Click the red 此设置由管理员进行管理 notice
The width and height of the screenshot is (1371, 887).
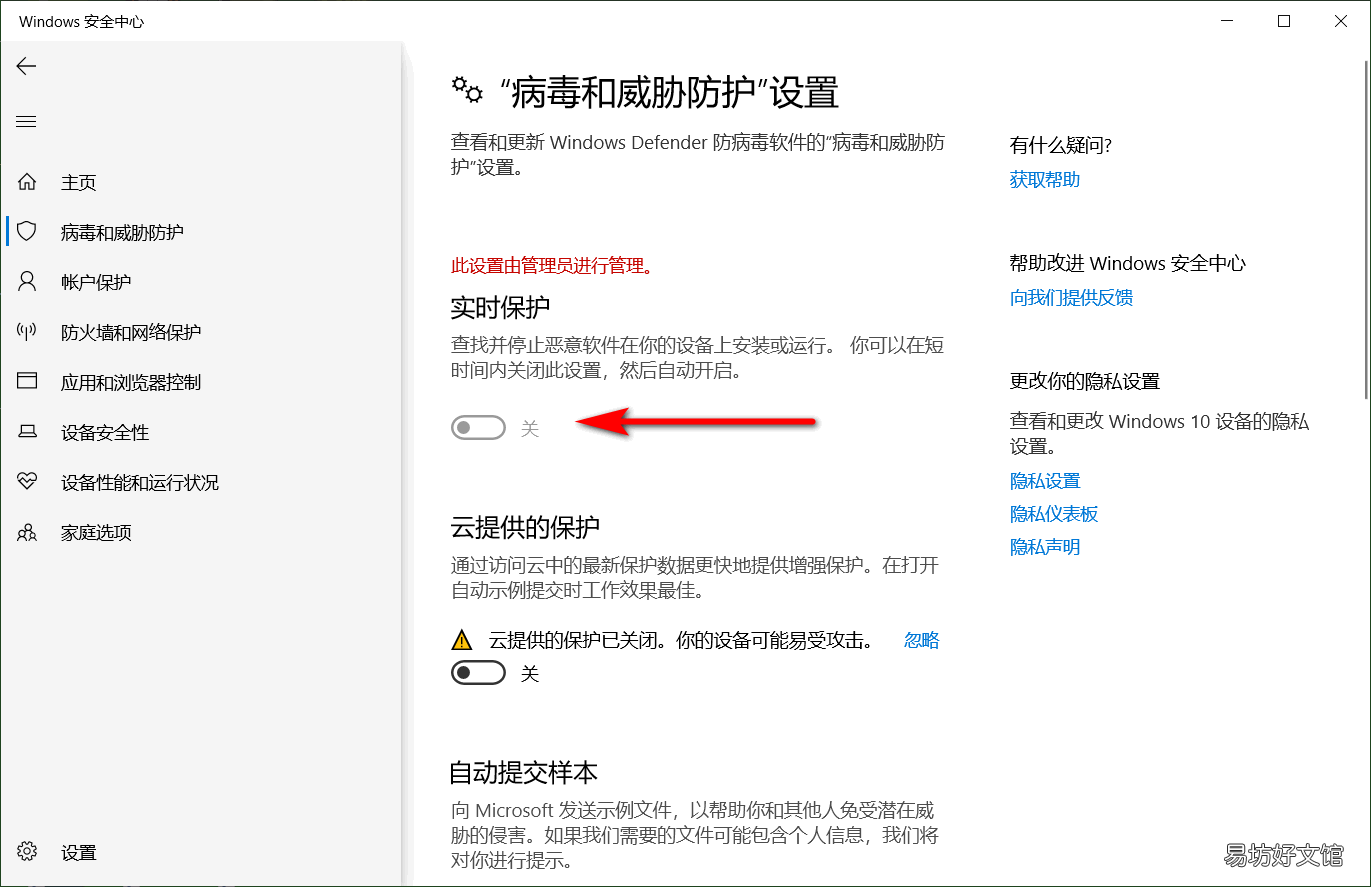point(553,266)
